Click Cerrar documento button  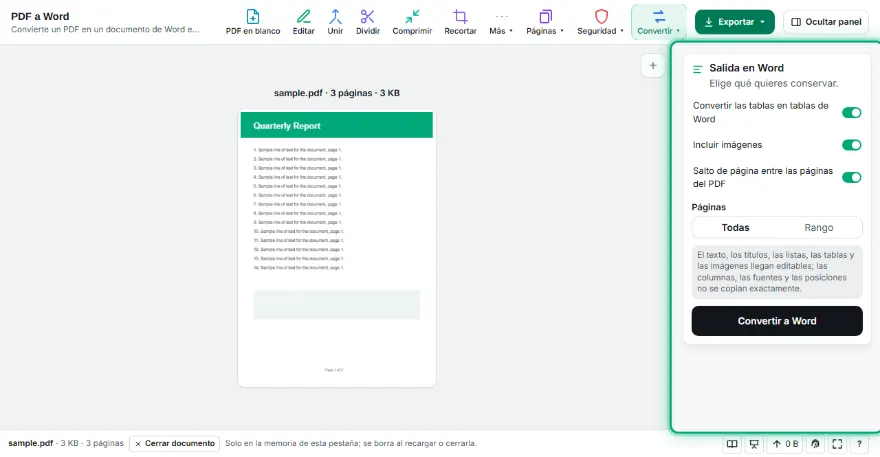[175, 444]
